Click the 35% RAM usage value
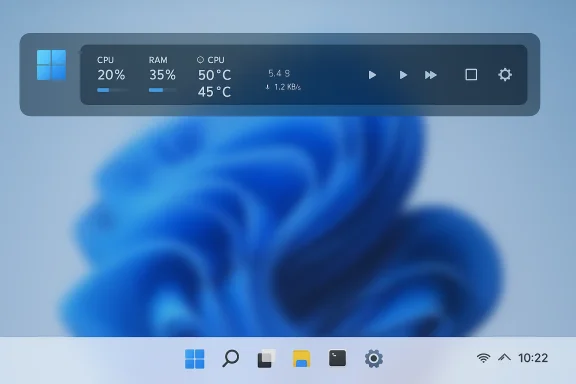The width and height of the screenshot is (576, 384). 162,75
